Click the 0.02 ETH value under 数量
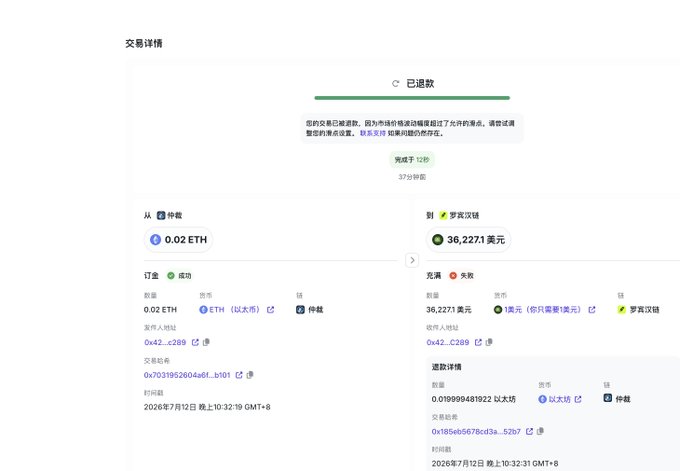Viewport: 680px width, 471px height. tap(160, 310)
